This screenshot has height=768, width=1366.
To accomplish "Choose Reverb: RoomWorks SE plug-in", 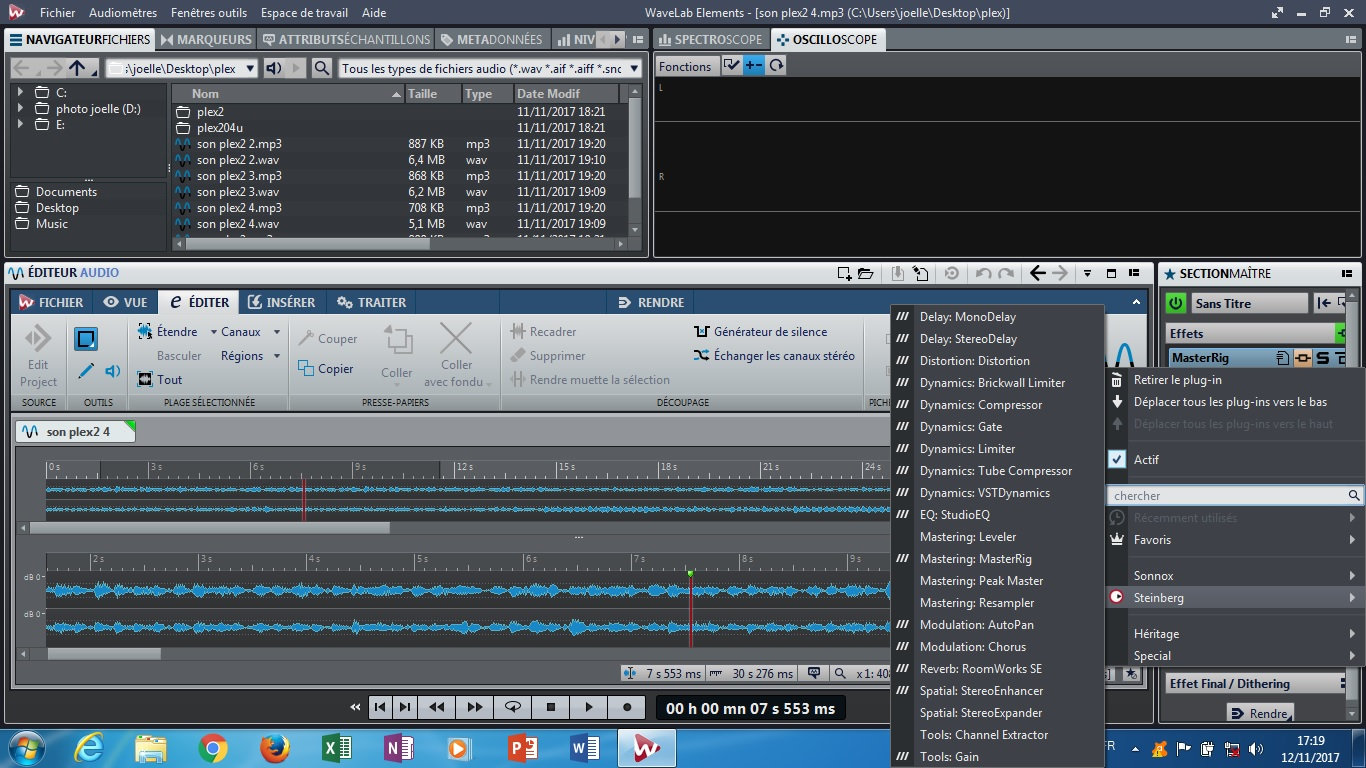I will click(980, 669).
